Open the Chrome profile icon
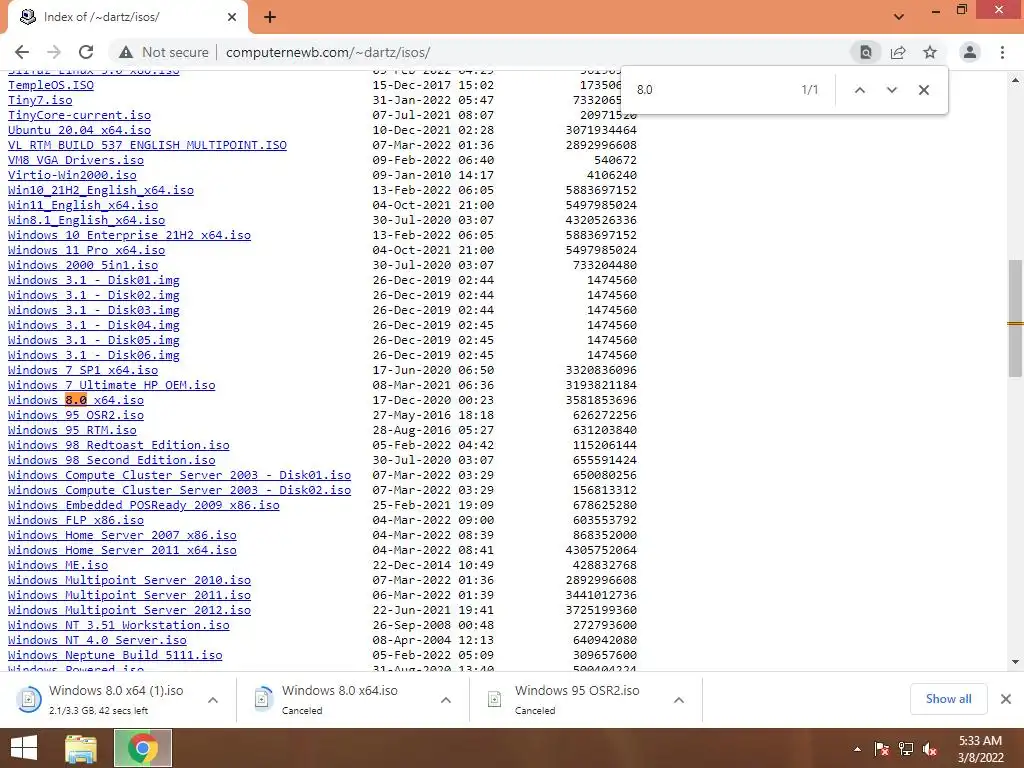This screenshot has width=1024, height=768. [970, 52]
